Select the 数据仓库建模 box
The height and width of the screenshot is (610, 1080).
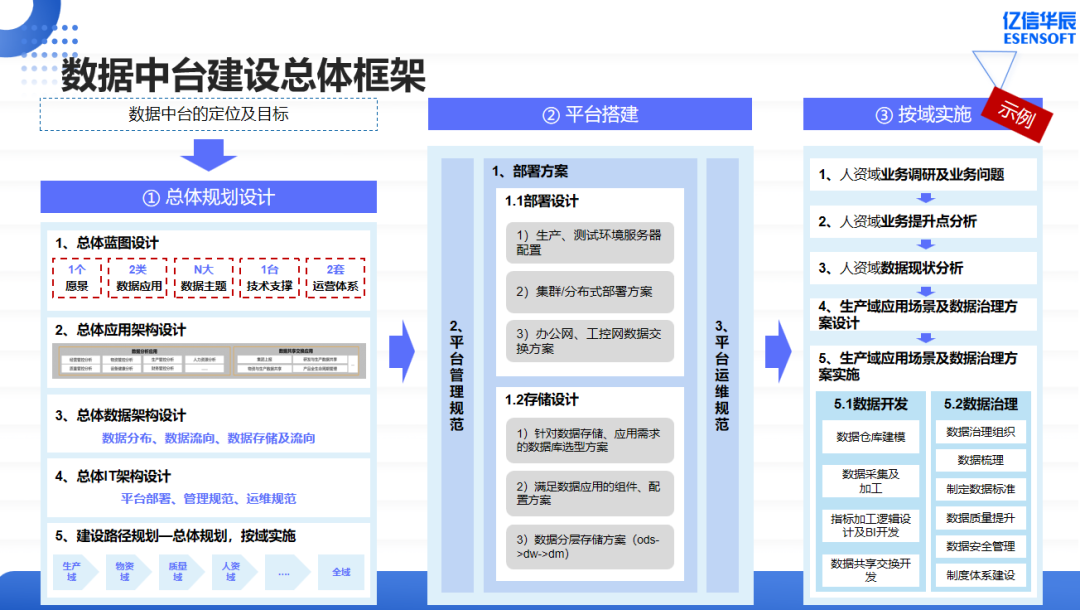pos(871,437)
